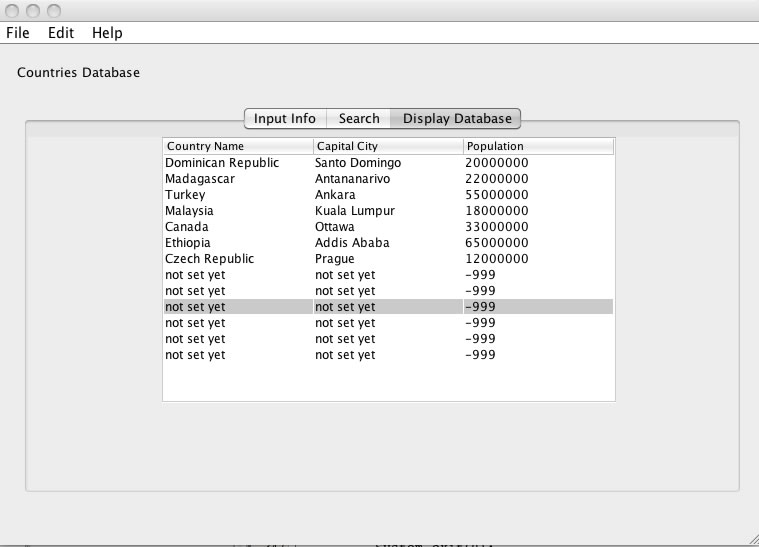759x547 pixels.
Task: Open the File menu
Action: click(x=18, y=33)
